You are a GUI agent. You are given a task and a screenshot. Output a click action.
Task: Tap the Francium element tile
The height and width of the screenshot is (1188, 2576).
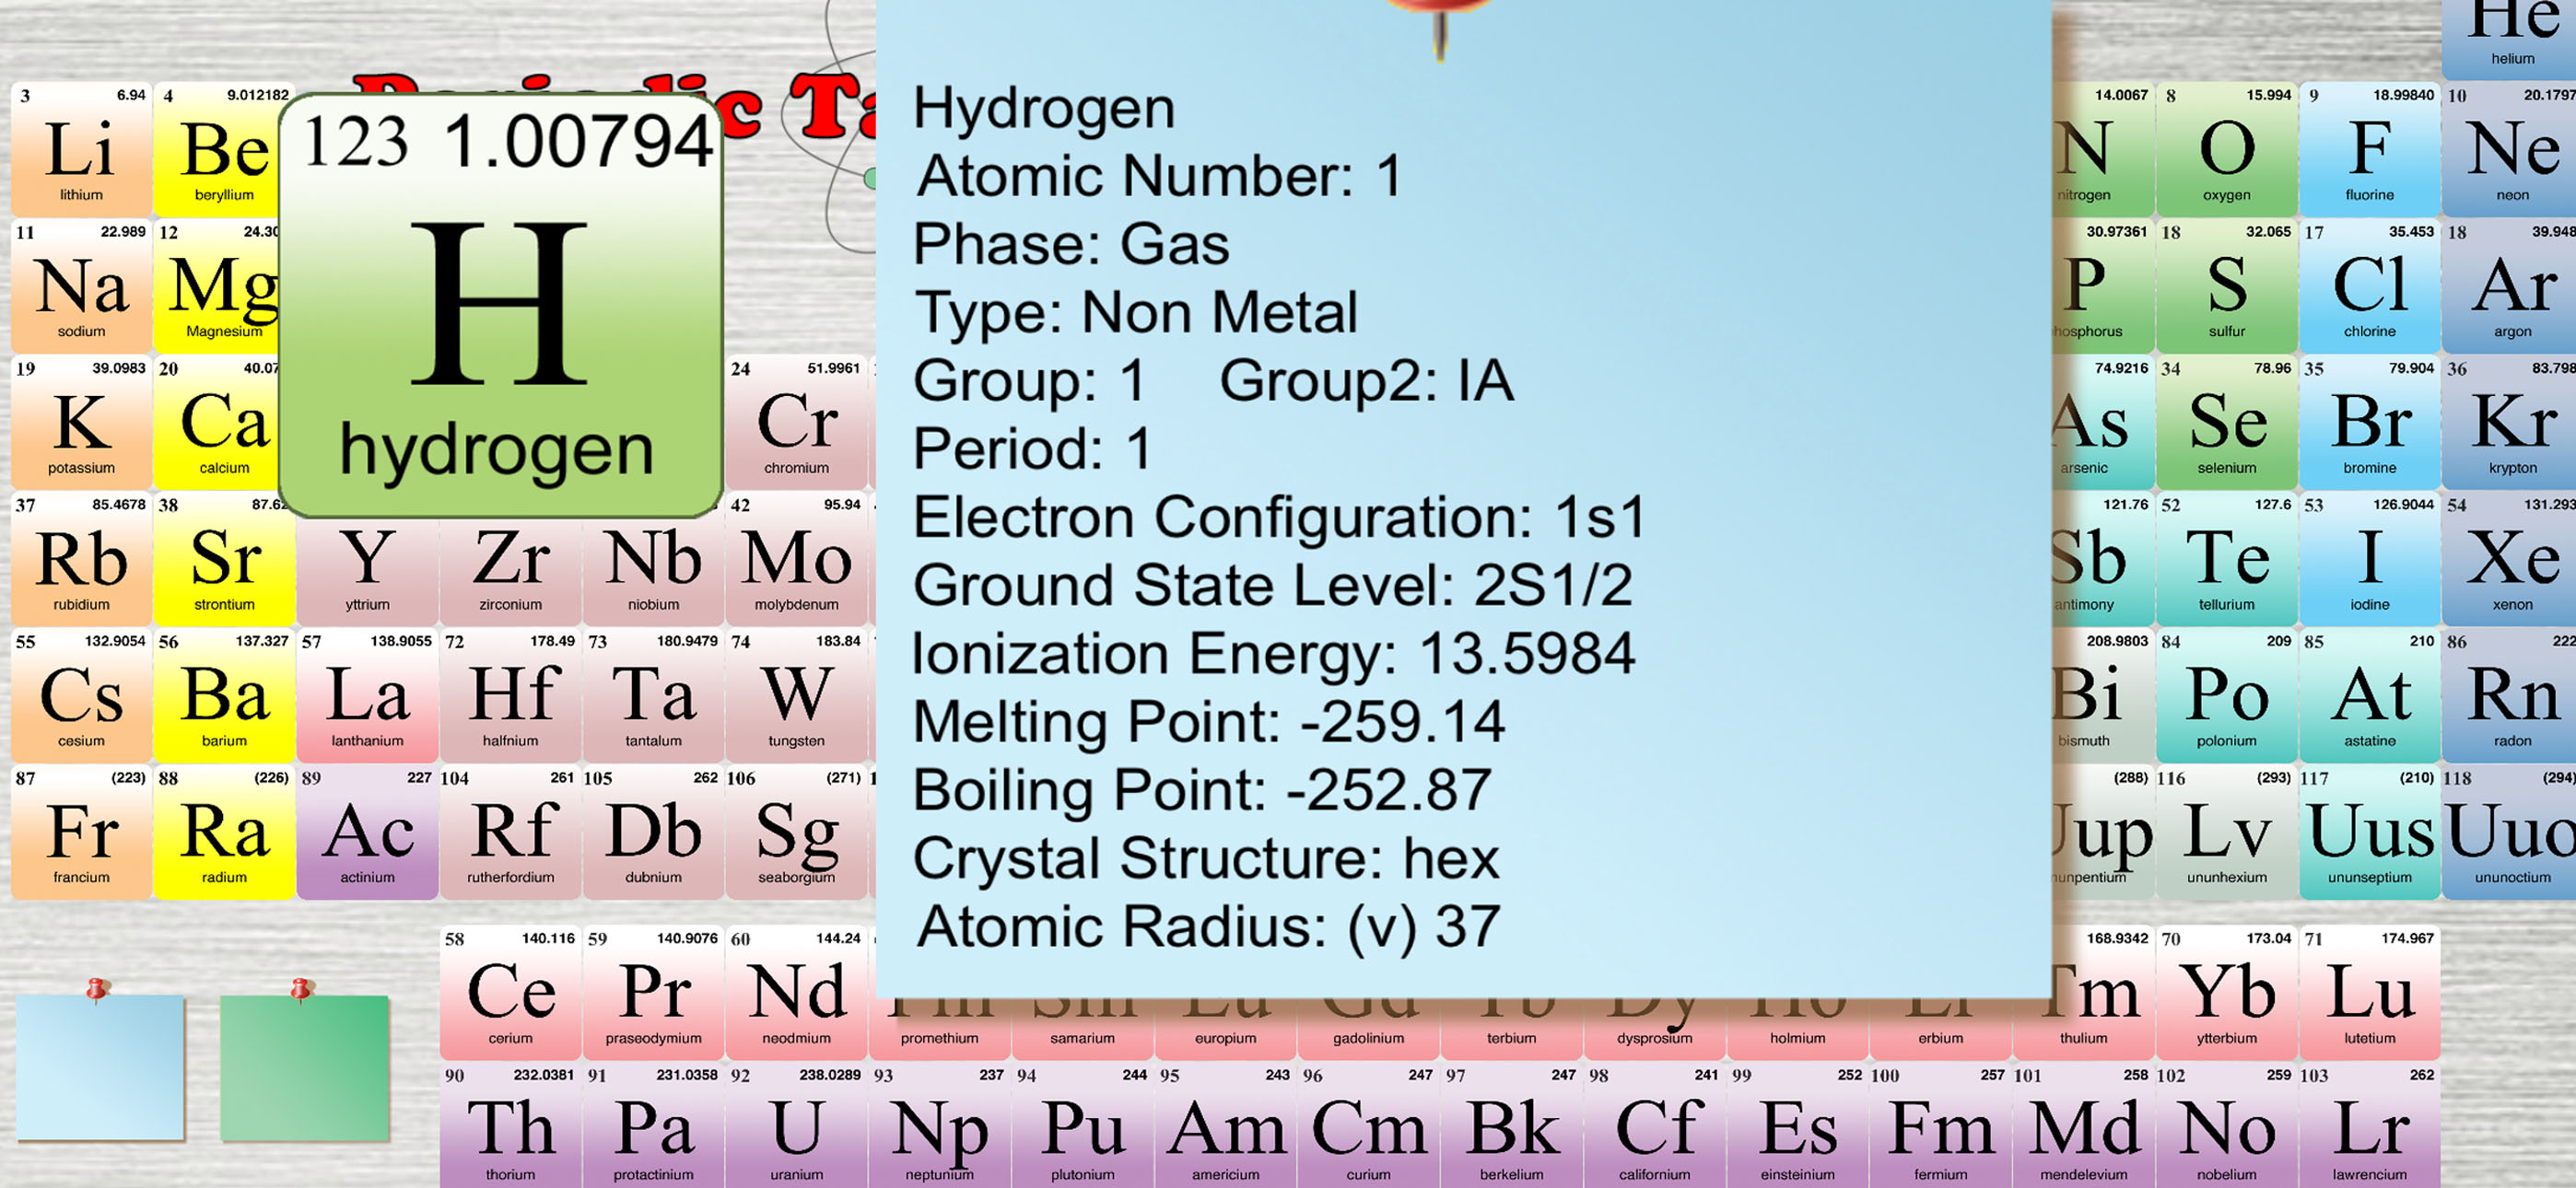[81, 831]
